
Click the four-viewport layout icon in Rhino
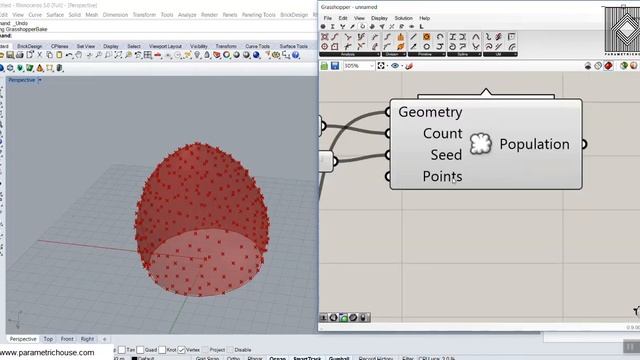pyautogui.click(x=148, y=55)
